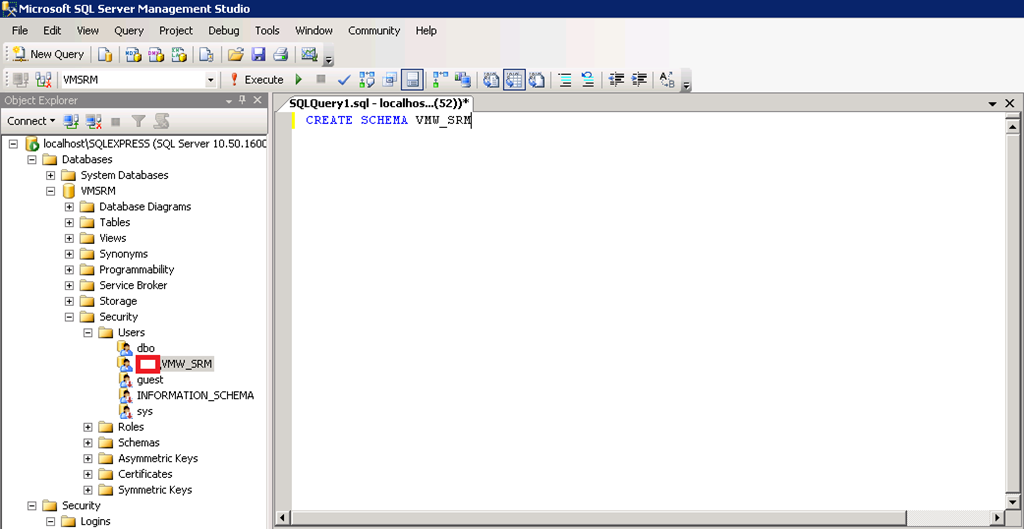This screenshot has height=529, width=1024.
Task: Open Object Explorer window position dropdown
Action: point(229,101)
